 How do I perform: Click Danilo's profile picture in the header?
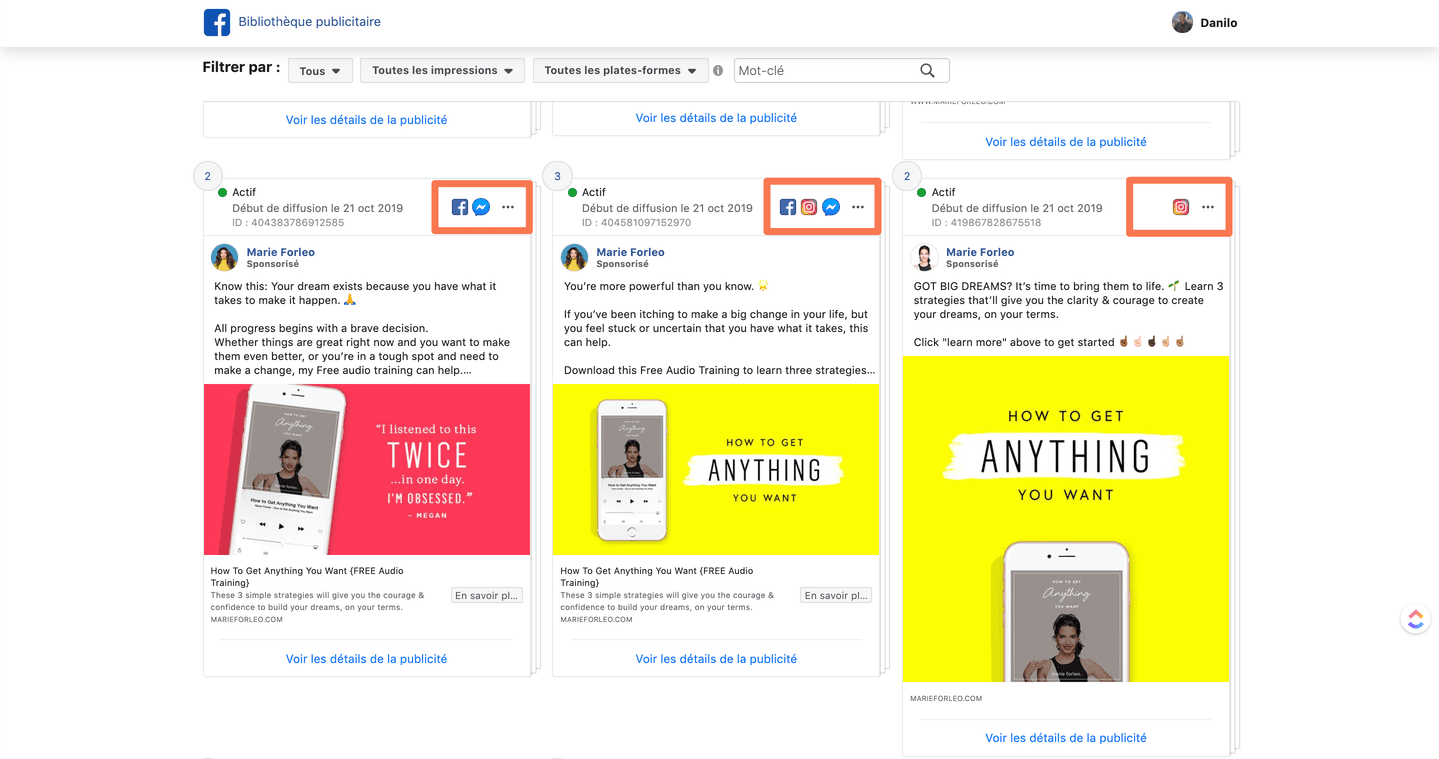(1183, 22)
